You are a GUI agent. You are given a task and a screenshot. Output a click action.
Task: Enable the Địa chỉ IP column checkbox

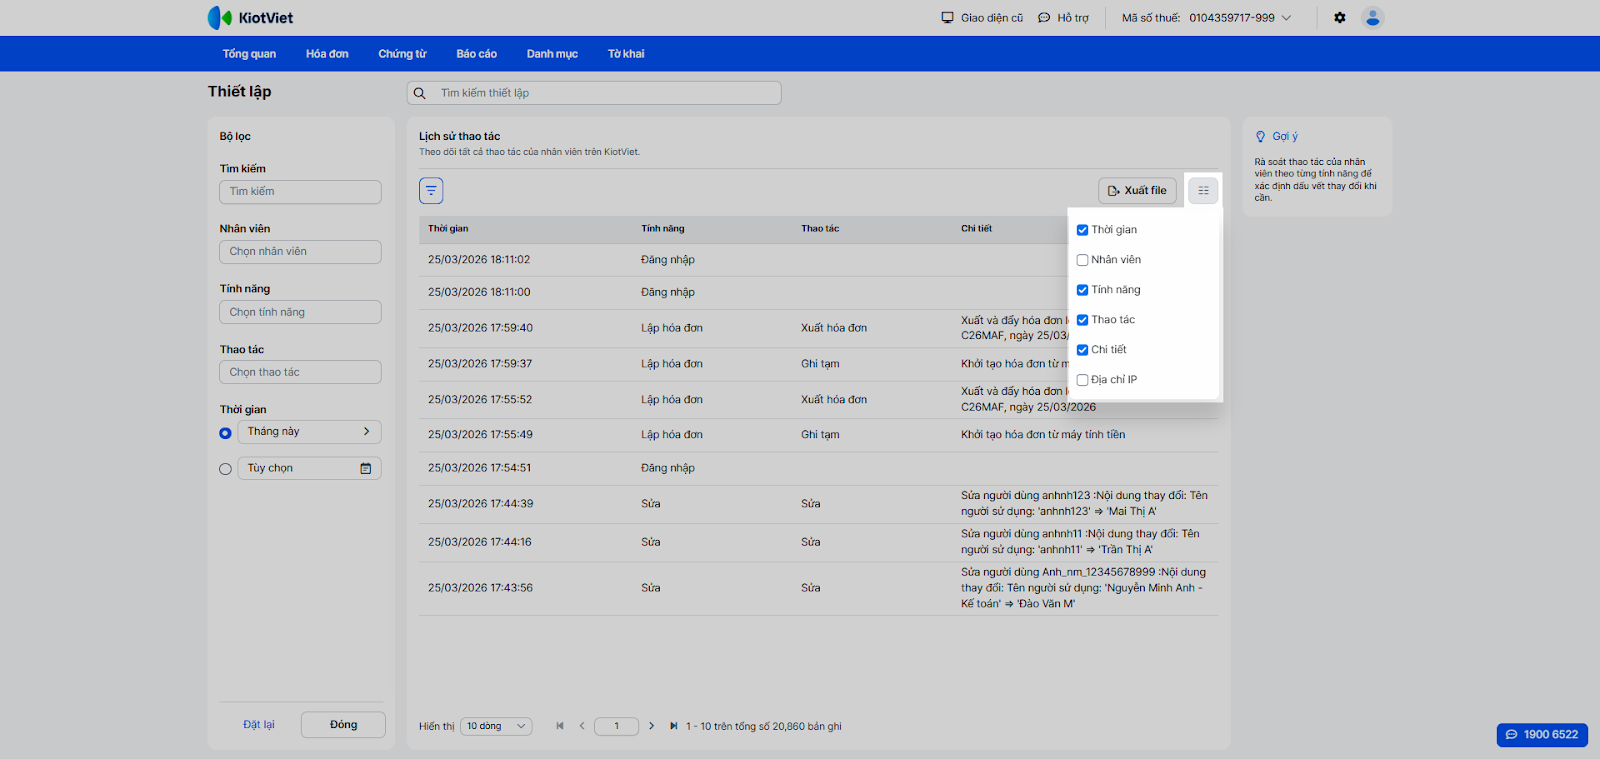pyautogui.click(x=1082, y=380)
